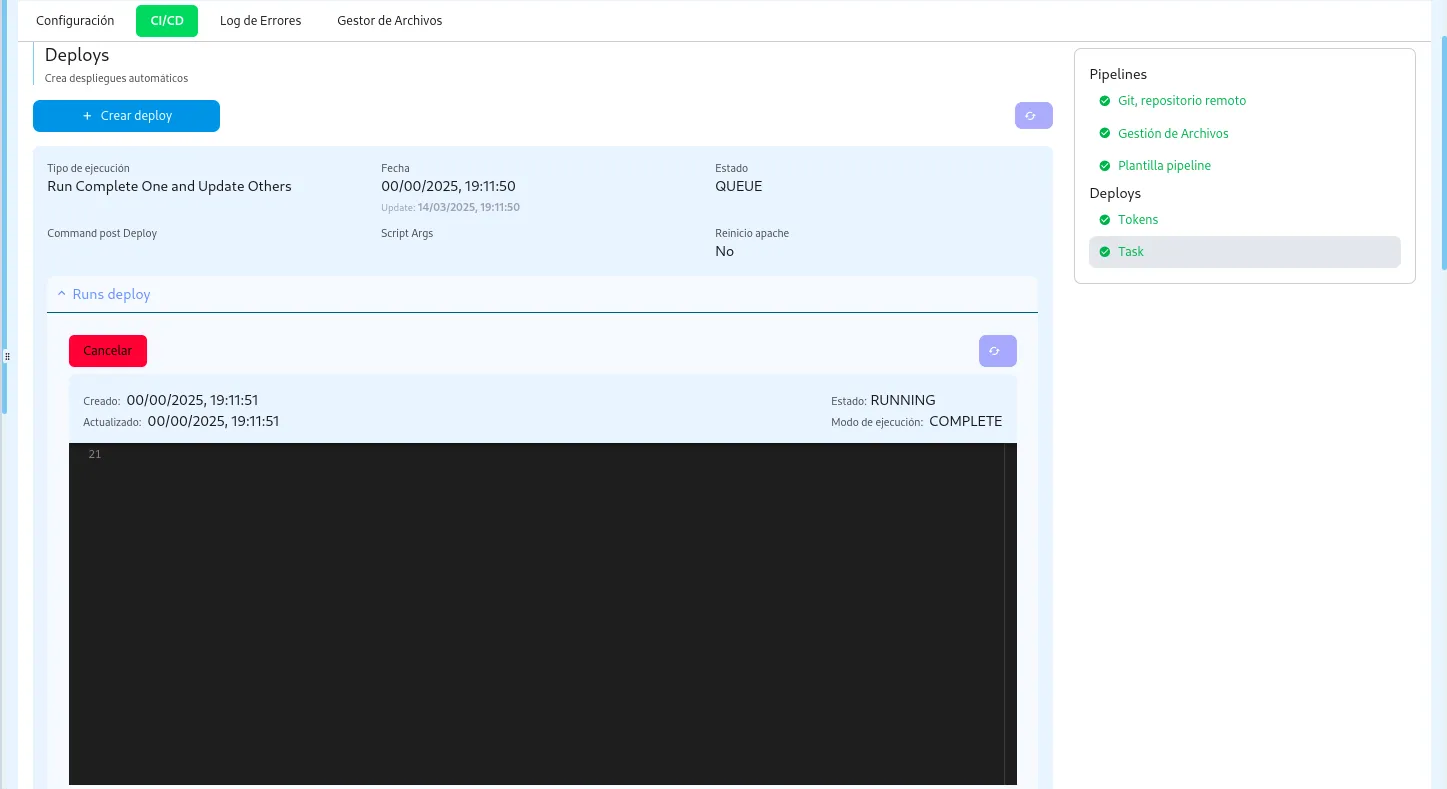Viewport: 1447px width, 789px height.
Task: Click the 'Crea despliegues automáticos' subtitle
Action: coord(116,78)
